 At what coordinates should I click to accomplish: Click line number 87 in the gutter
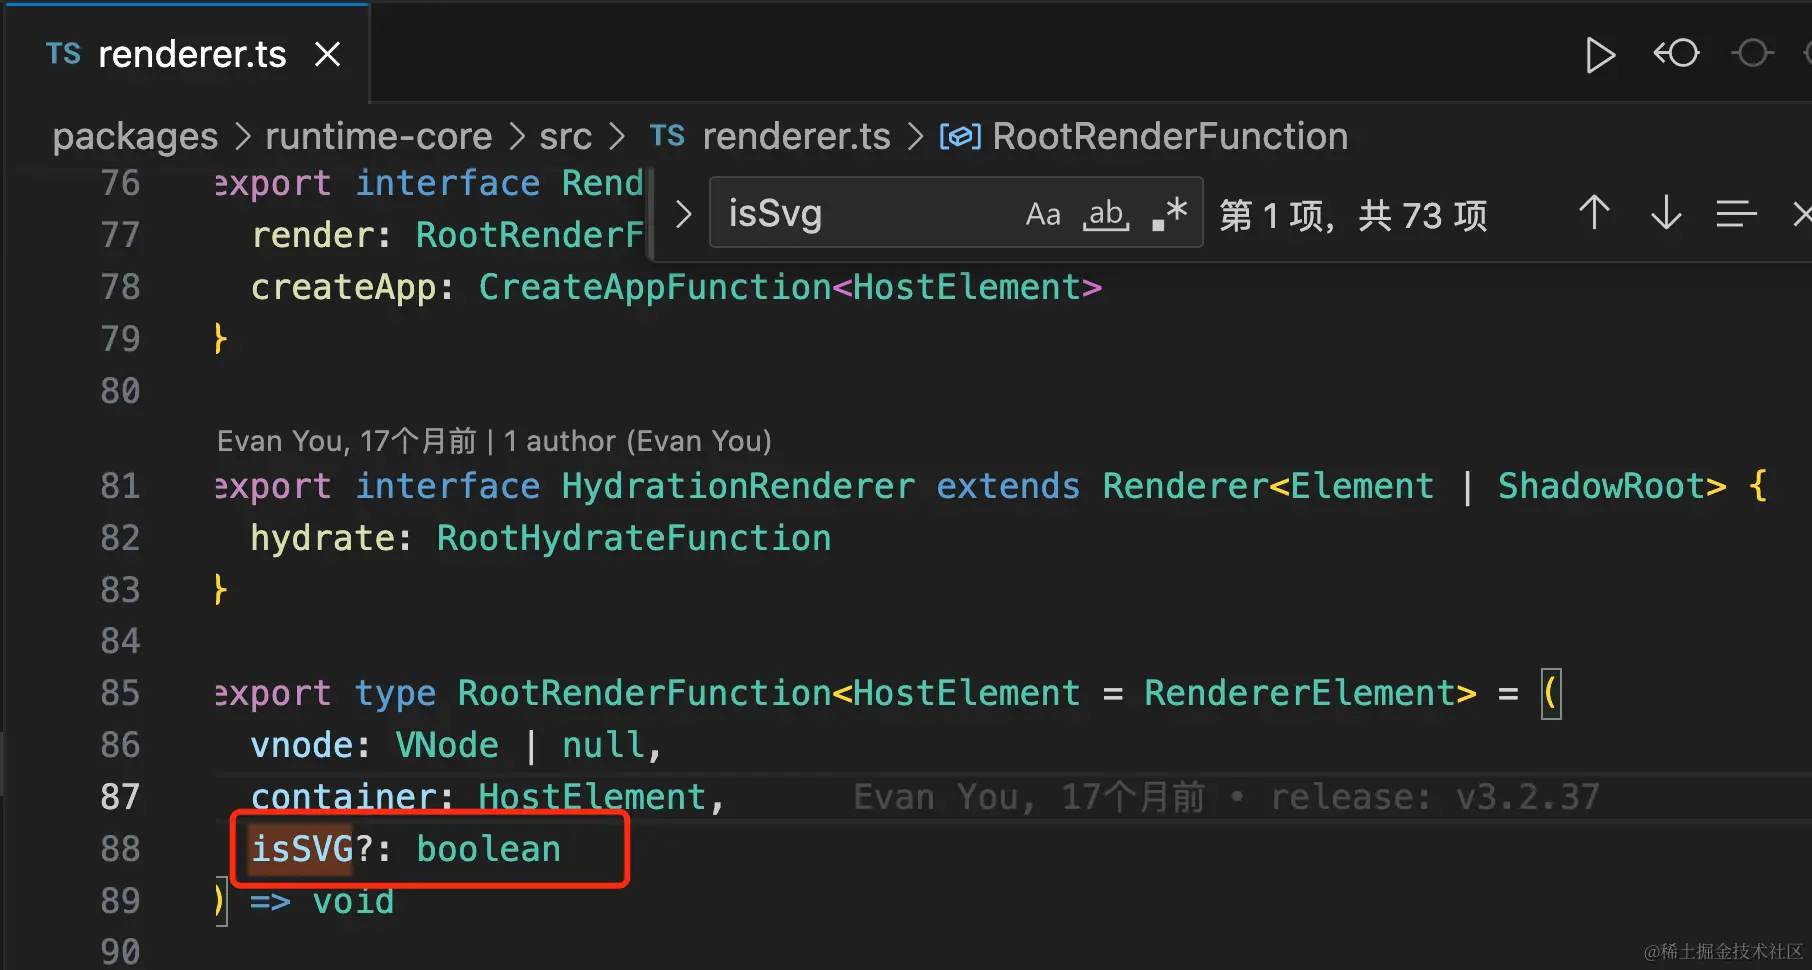[x=120, y=797]
